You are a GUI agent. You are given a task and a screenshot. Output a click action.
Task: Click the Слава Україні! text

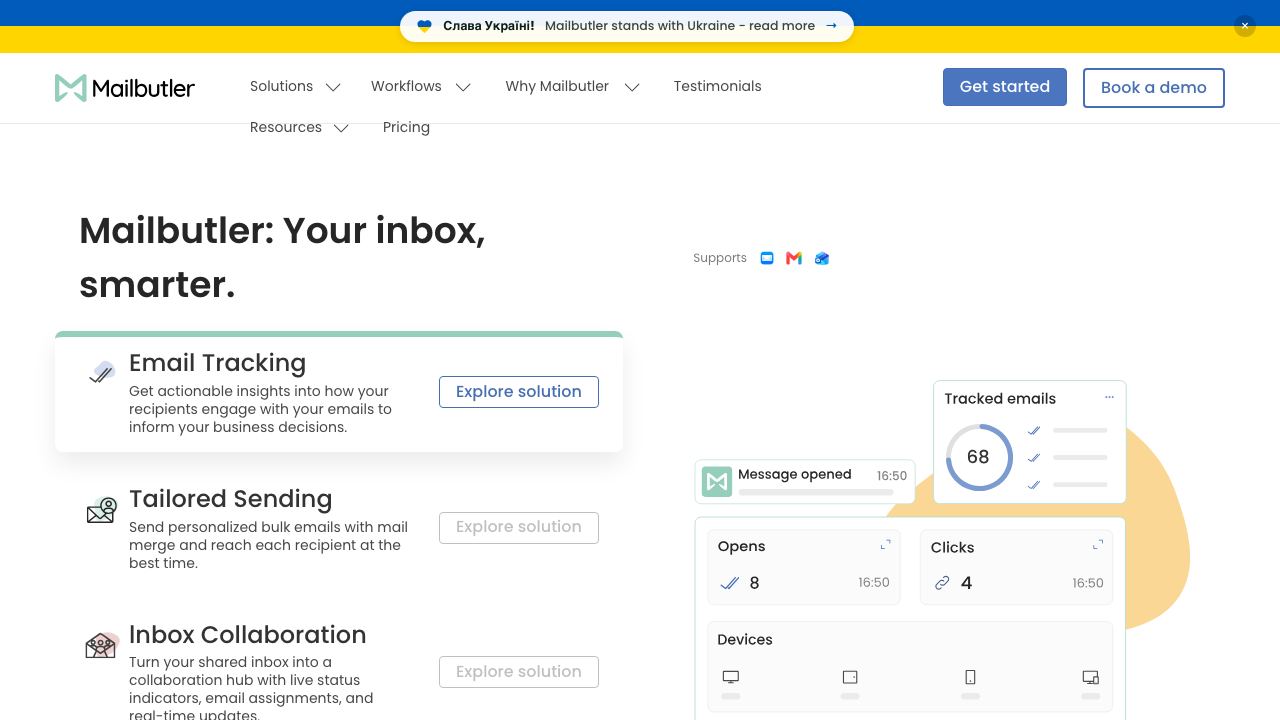(x=488, y=26)
